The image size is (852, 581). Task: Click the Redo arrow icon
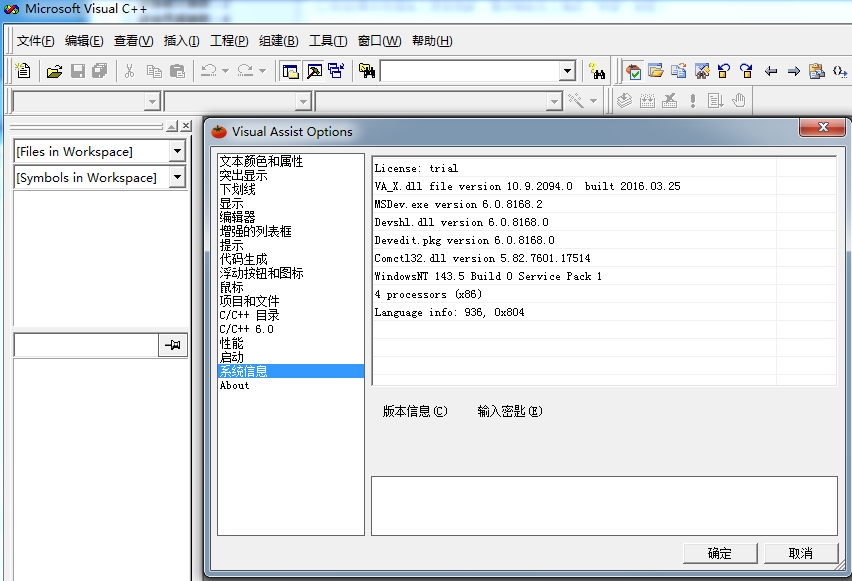(x=246, y=71)
